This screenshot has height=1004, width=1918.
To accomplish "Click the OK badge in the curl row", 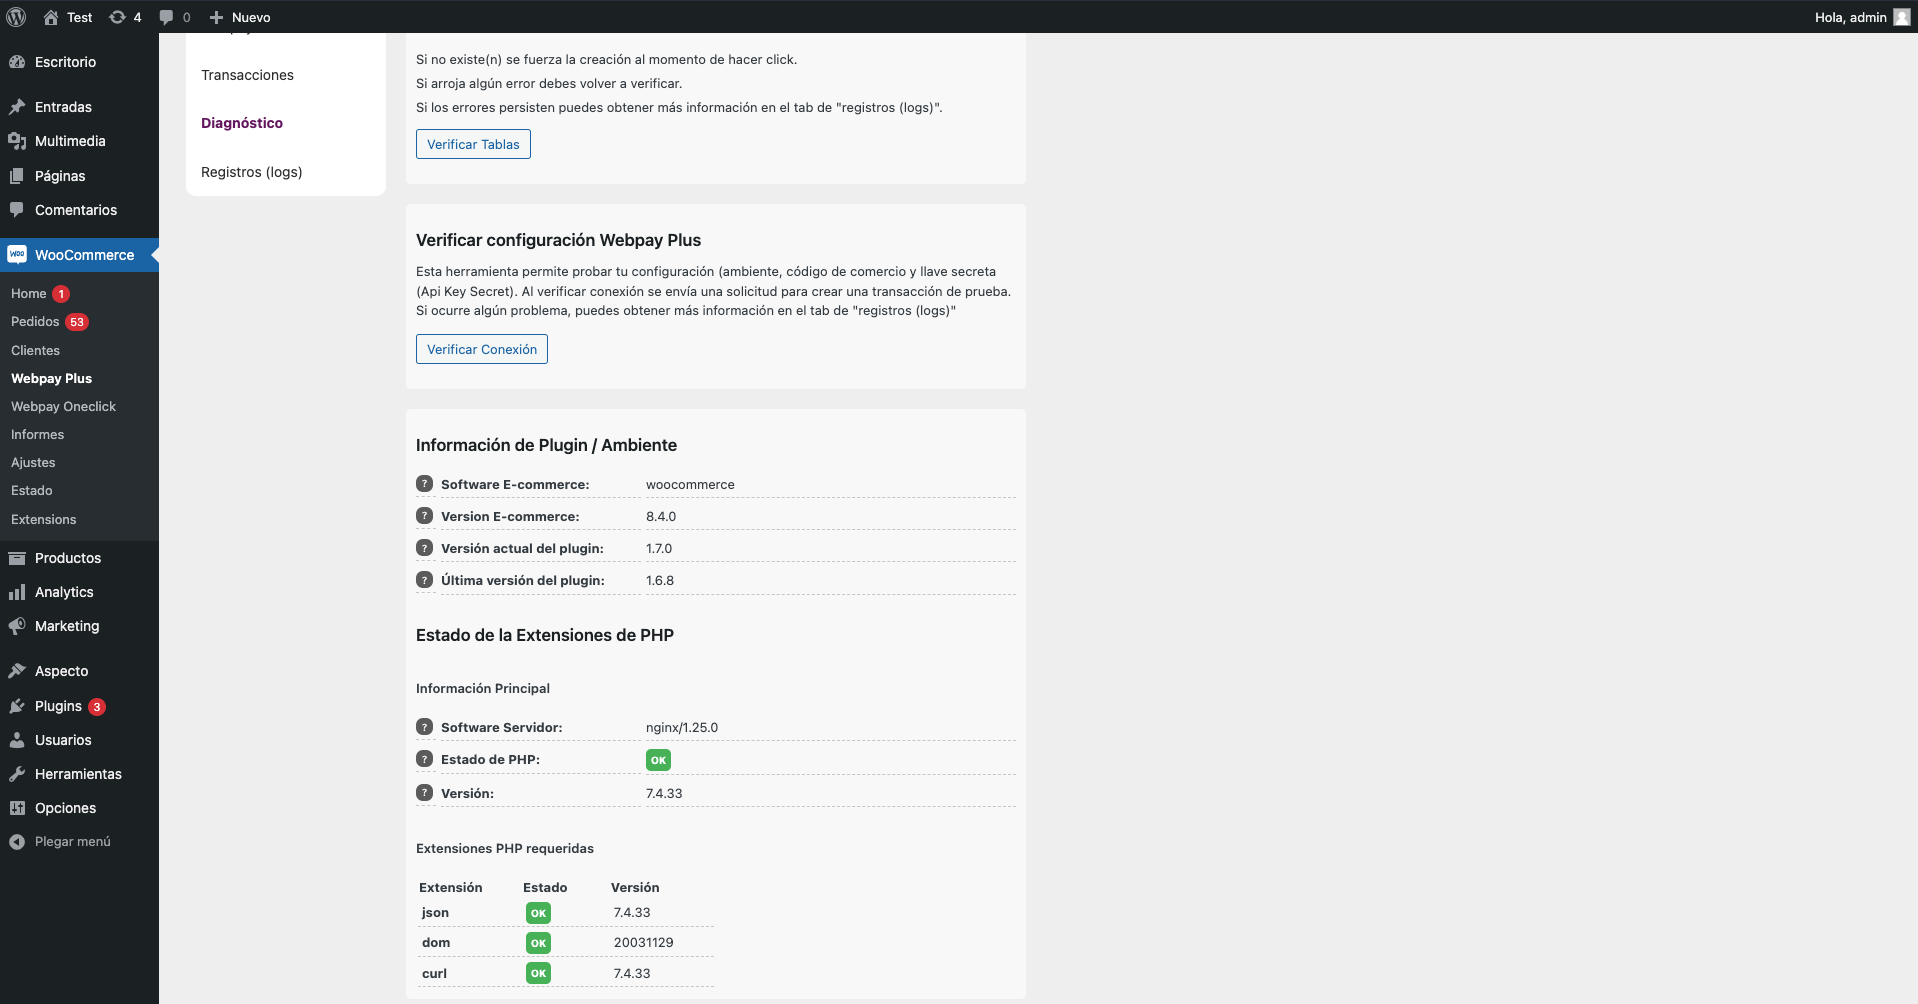I will [538, 973].
